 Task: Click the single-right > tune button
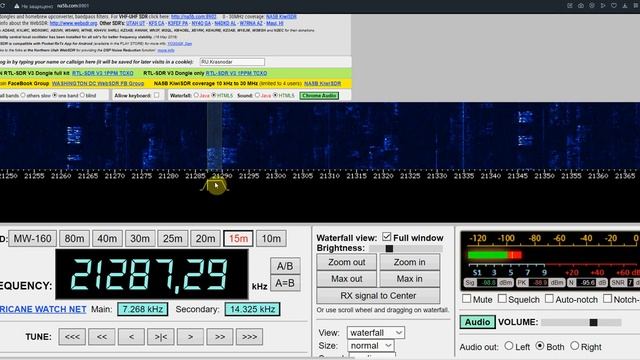[190, 337]
